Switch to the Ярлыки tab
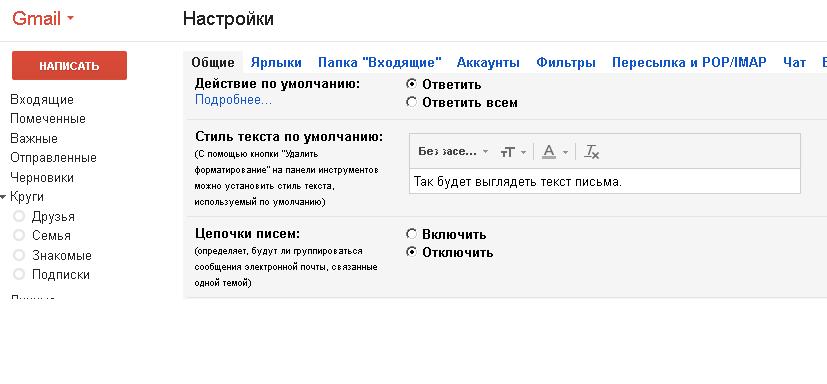Viewport: 827px width, 384px height. (x=276, y=63)
